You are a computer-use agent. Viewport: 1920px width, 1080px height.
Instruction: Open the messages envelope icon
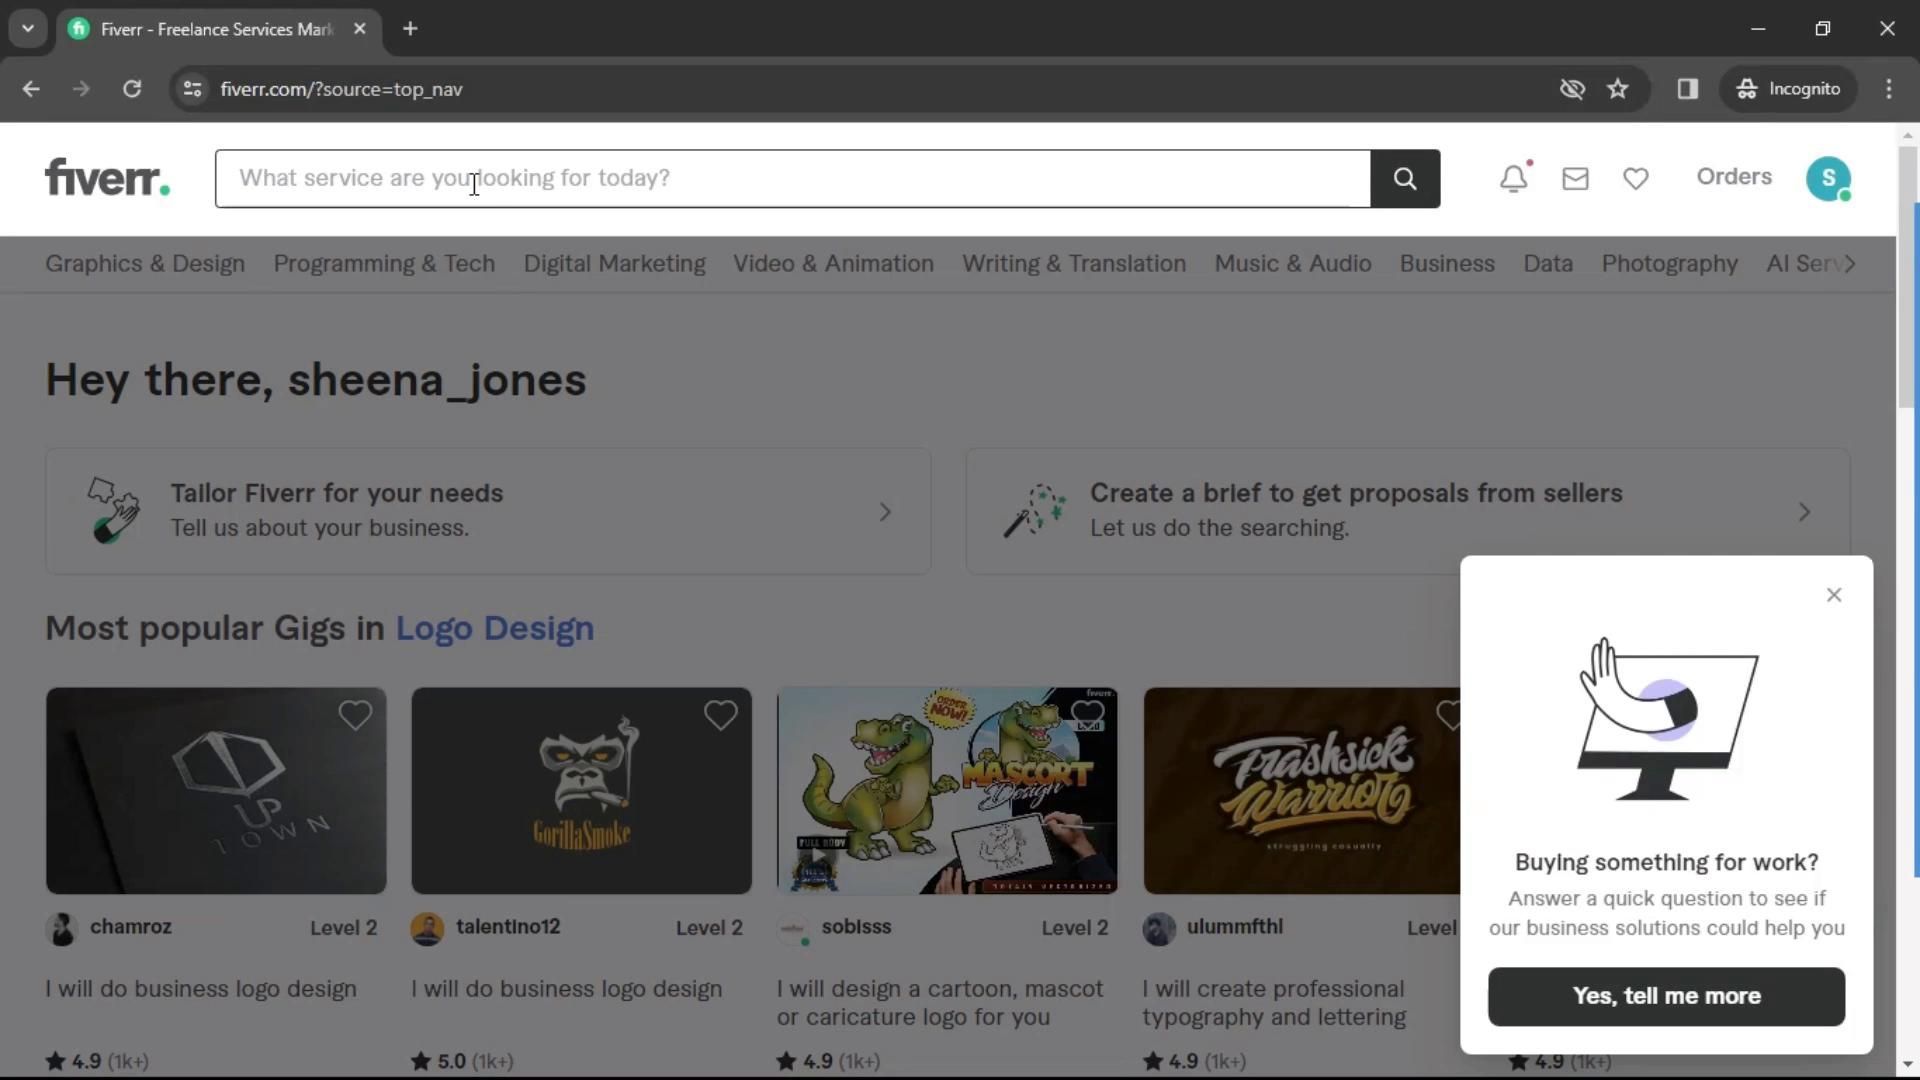1575,178
